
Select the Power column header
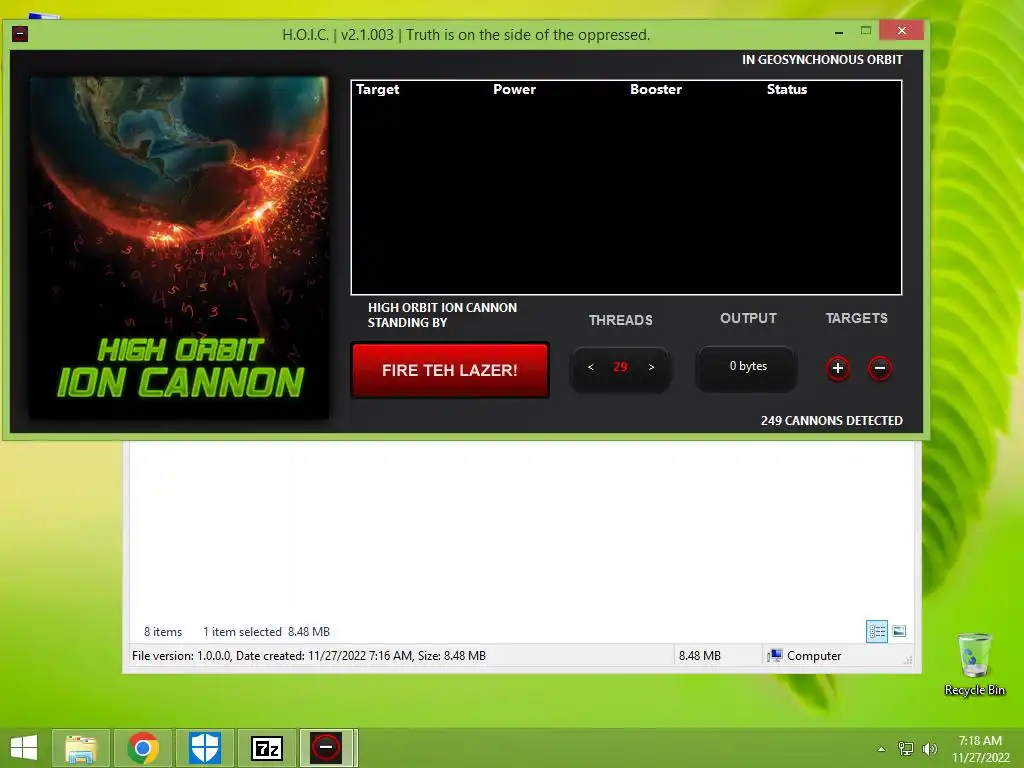point(514,89)
